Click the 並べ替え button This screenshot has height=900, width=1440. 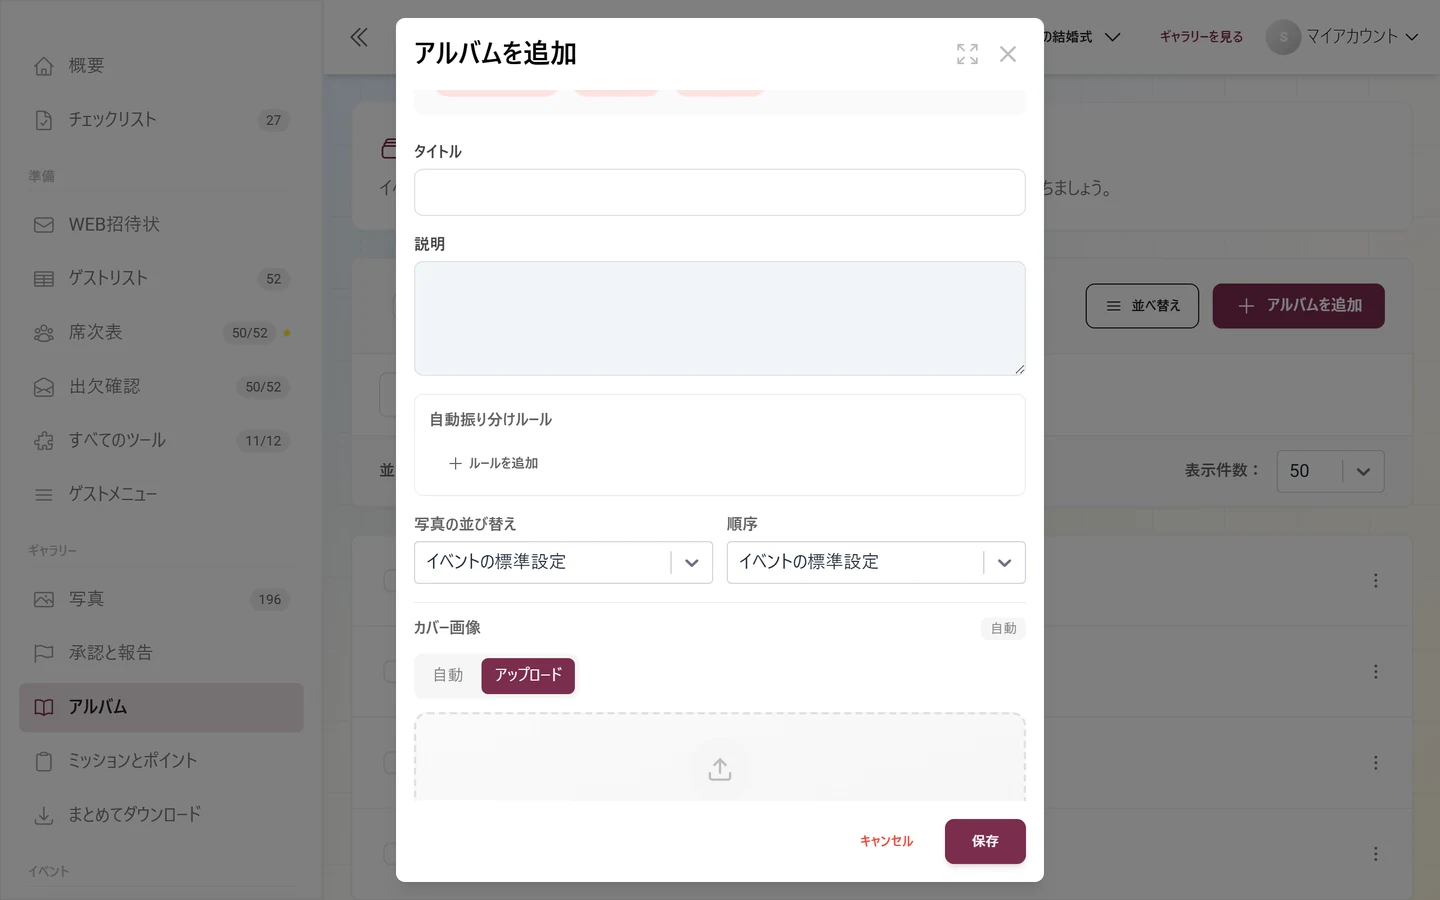click(x=1142, y=306)
